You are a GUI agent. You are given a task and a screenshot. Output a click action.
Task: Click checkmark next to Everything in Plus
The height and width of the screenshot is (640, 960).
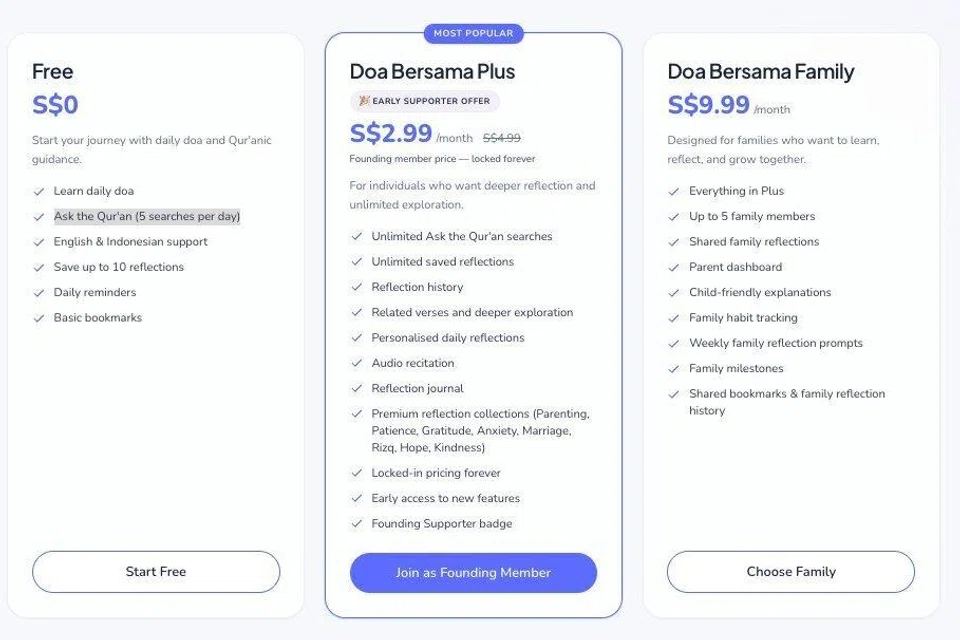point(674,192)
